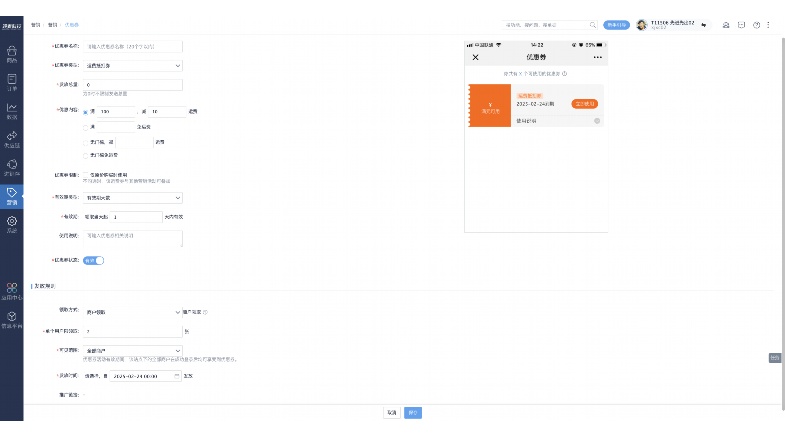The width and height of the screenshot is (785, 437).
Task: Tick the coupon restriction checkbox
Action: click(x=86, y=175)
